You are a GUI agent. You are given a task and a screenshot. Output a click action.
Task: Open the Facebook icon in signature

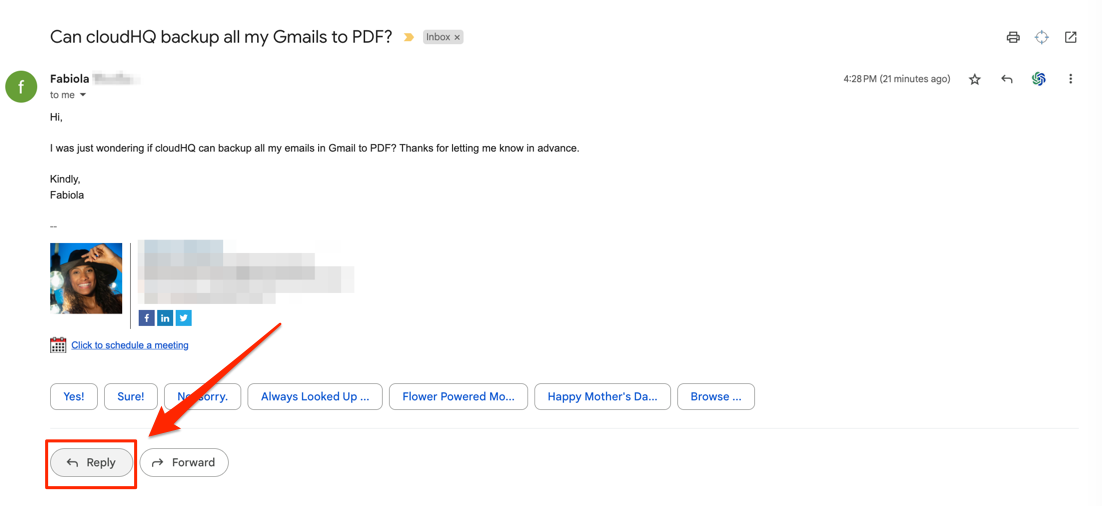coord(146,318)
